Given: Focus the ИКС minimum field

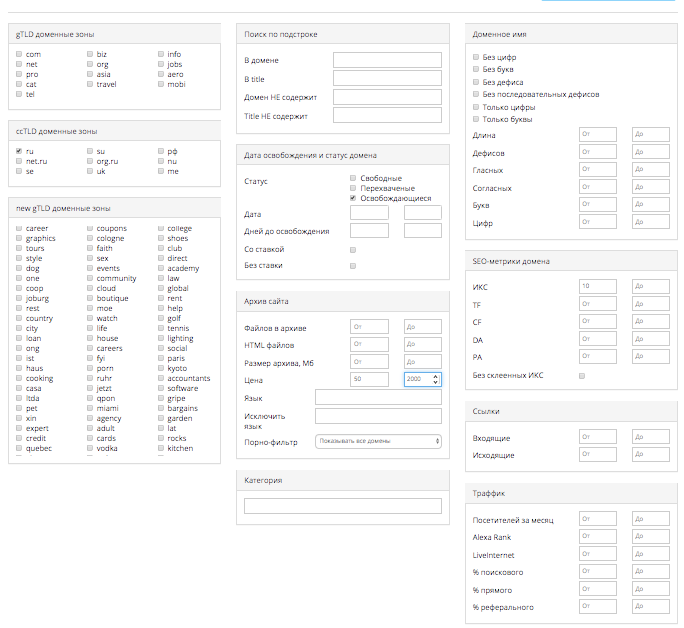Looking at the screenshot, I should pos(598,287).
